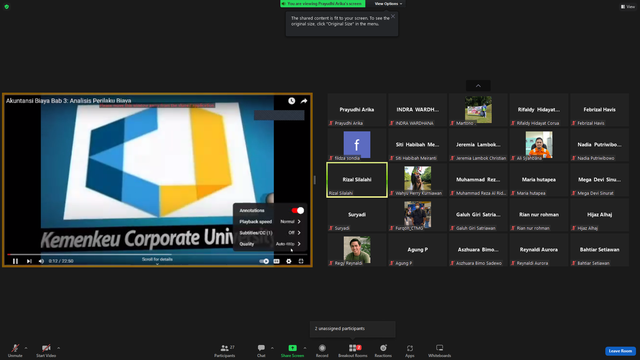Open Whiteboards
The image size is (640, 360).
tap(440, 350)
